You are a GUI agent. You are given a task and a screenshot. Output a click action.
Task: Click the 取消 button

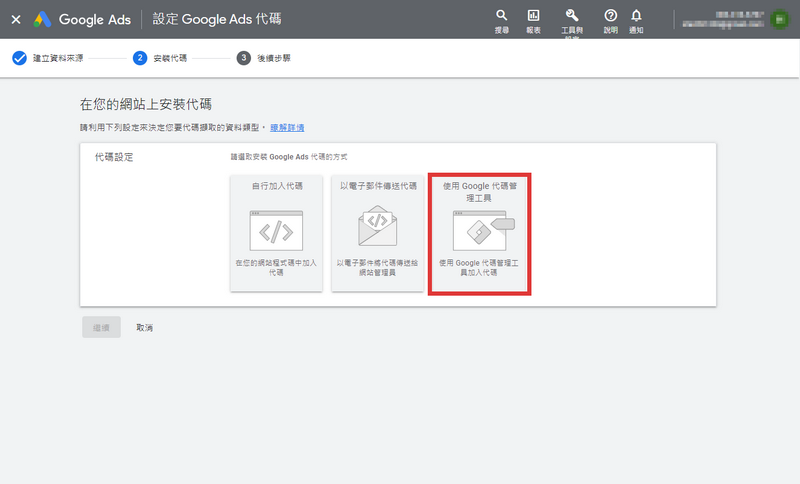click(144, 327)
